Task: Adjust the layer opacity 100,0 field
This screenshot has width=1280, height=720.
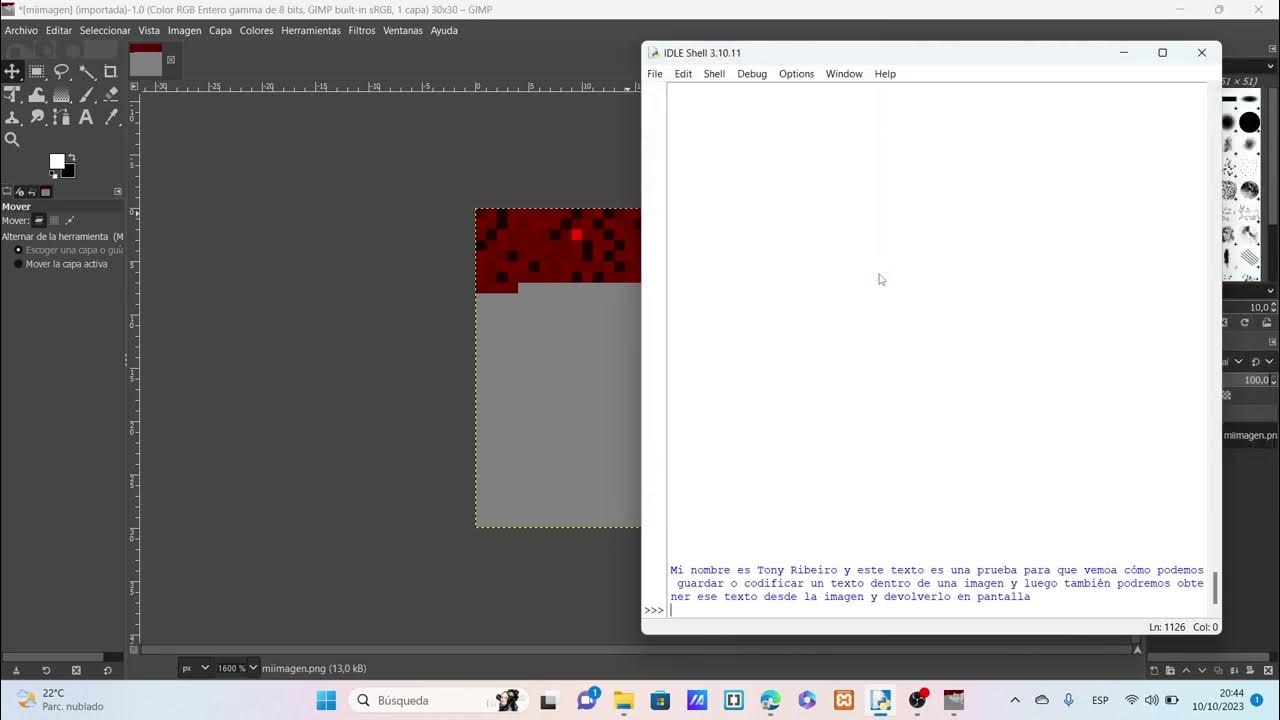Action: tap(1252, 380)
